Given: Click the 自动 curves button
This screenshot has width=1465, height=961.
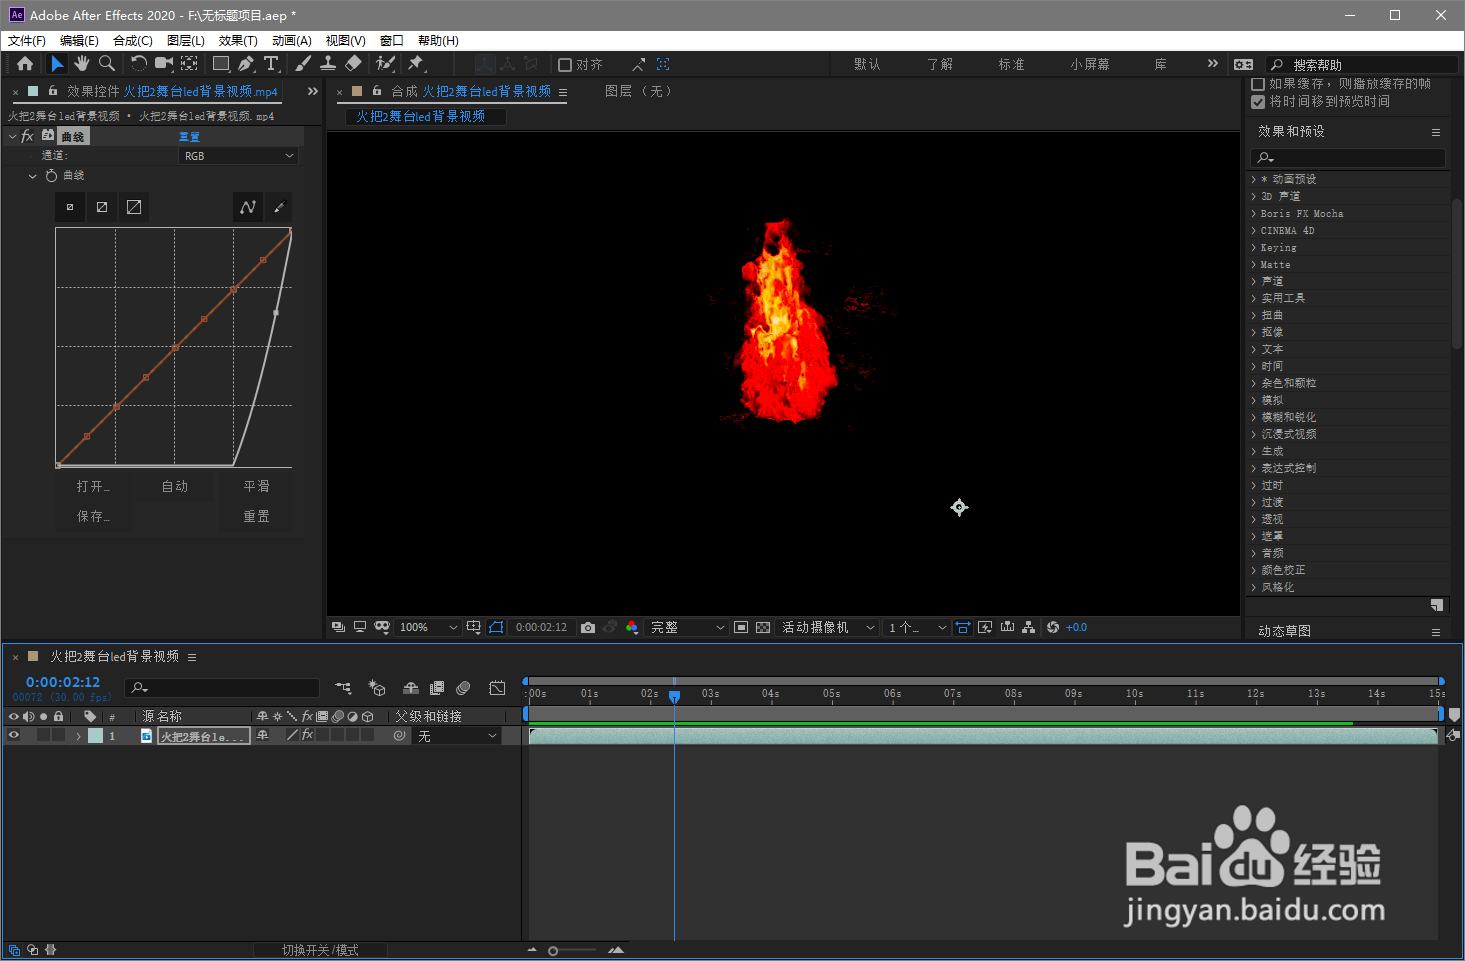Looking at the screenshot, I should (175, 486).
